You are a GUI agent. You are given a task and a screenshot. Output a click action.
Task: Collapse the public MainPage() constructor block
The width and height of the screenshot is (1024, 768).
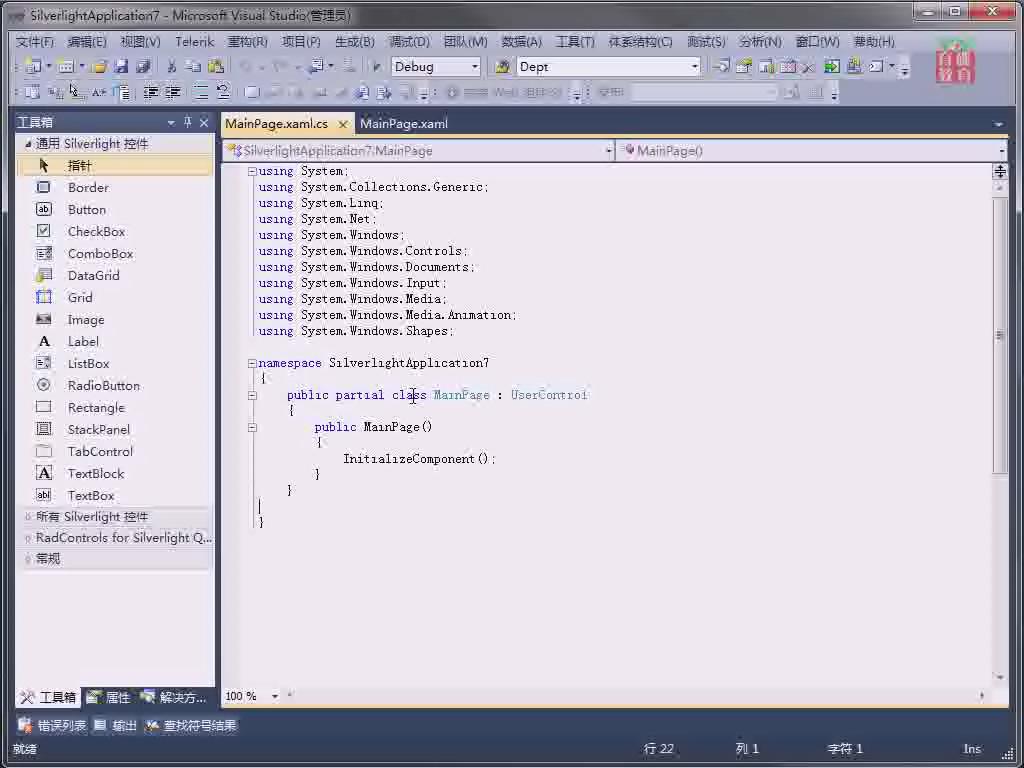252,427
